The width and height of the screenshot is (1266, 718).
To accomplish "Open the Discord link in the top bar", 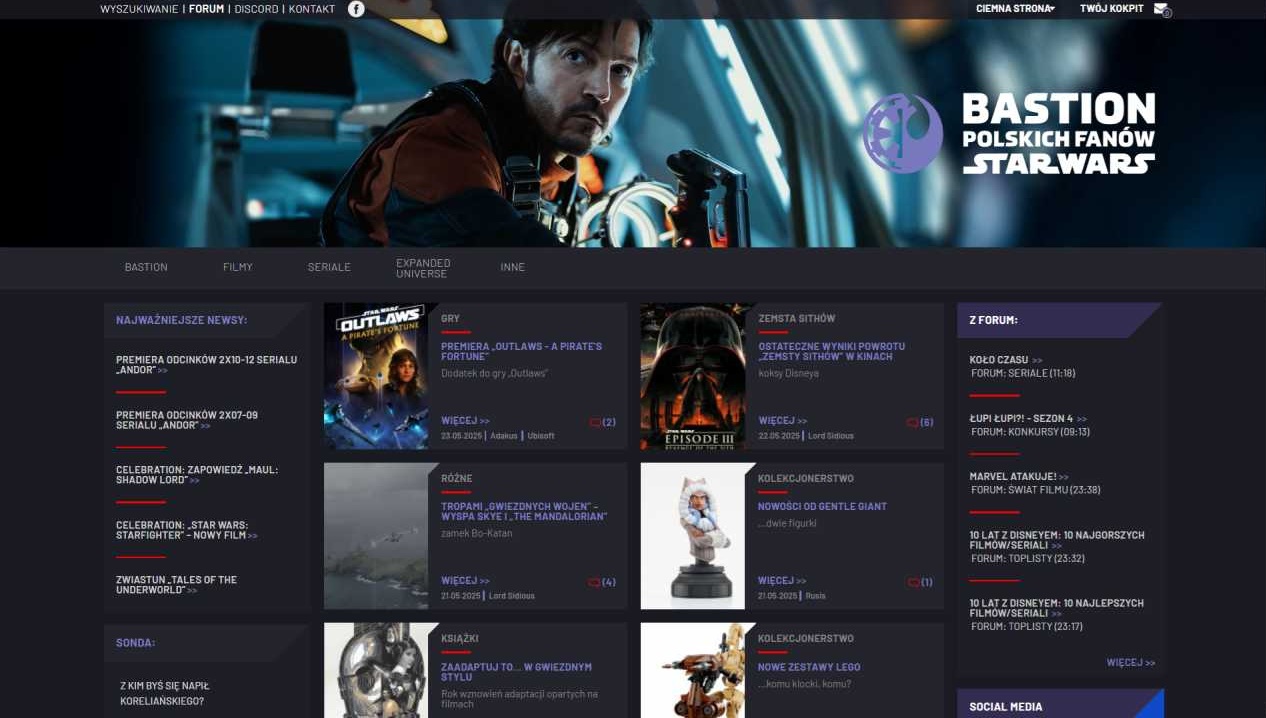I will click(257, 9).
